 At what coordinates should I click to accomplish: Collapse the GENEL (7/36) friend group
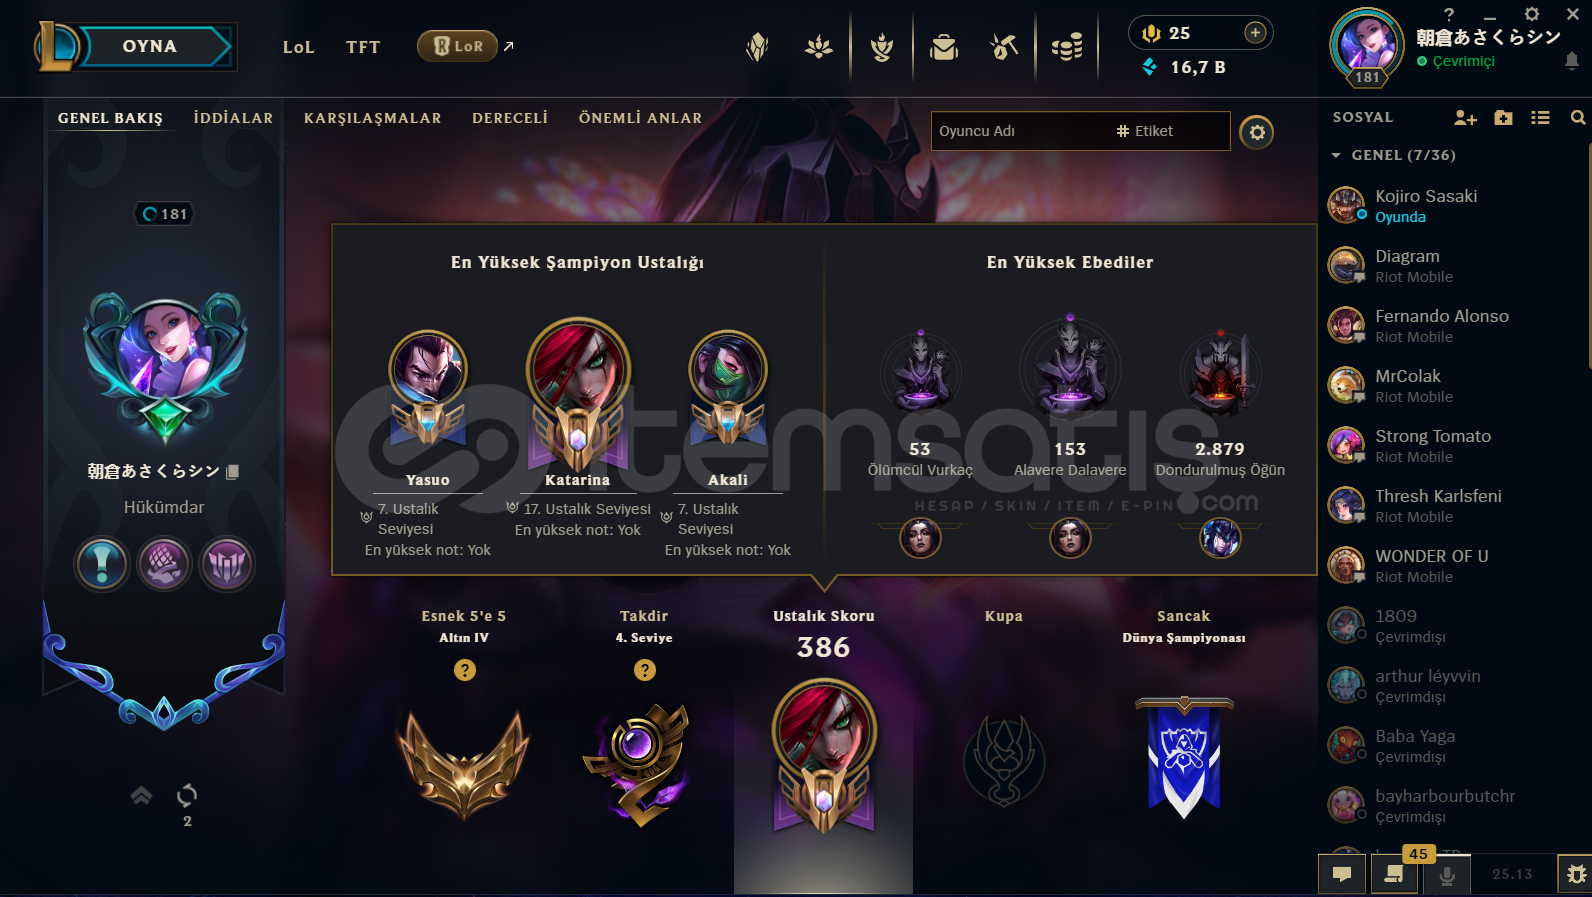[1336, 155]
